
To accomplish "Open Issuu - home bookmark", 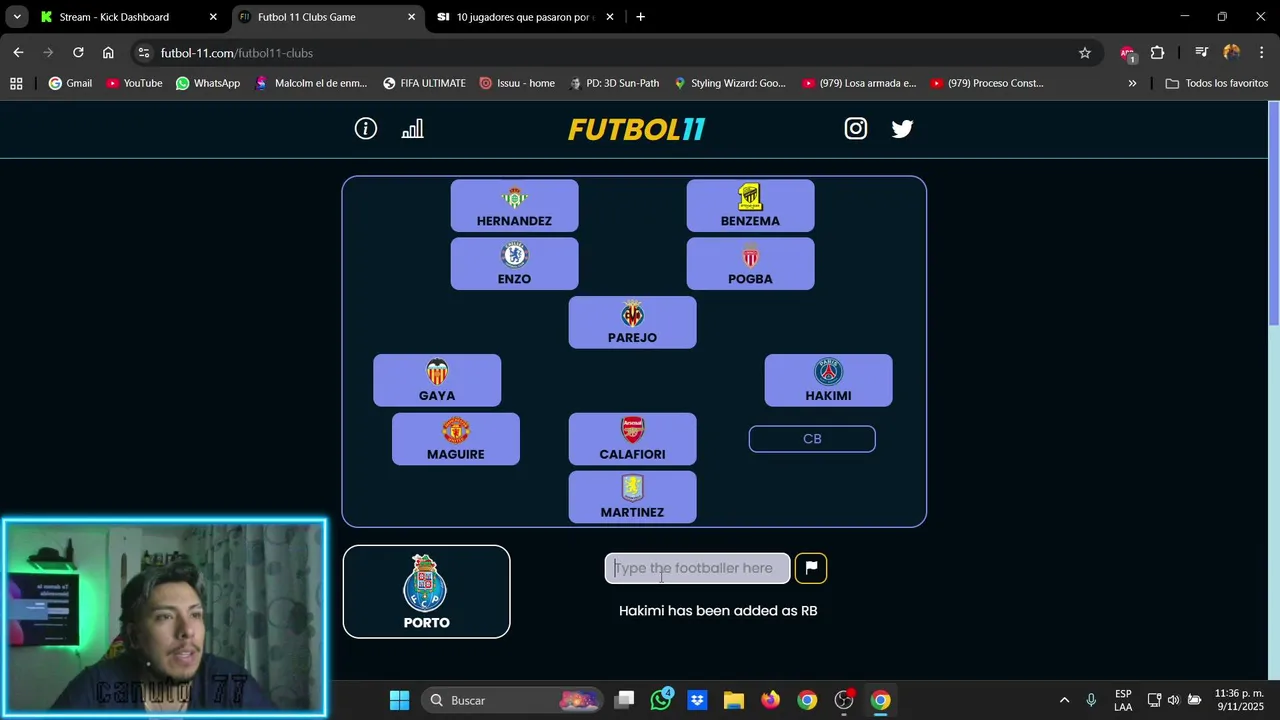I will coord(517,83).
